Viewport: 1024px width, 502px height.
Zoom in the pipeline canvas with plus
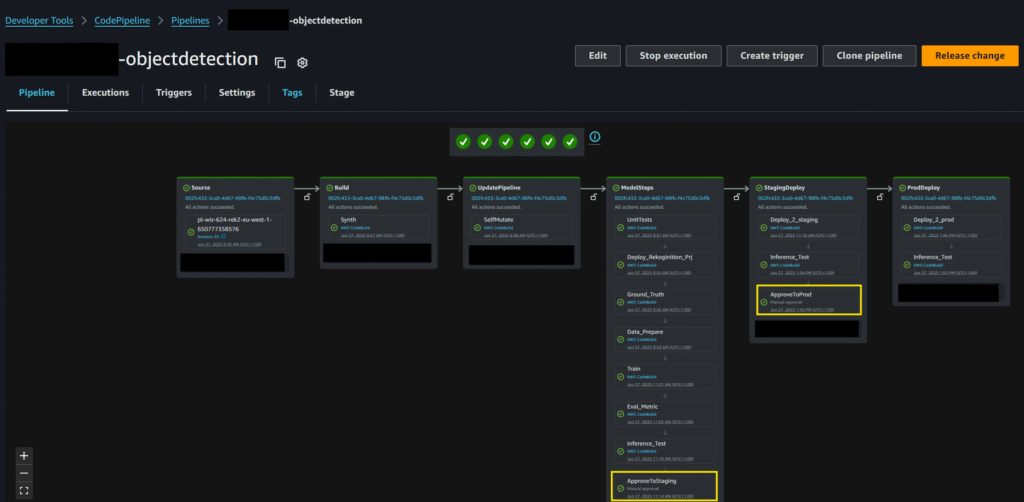point(24,455)
